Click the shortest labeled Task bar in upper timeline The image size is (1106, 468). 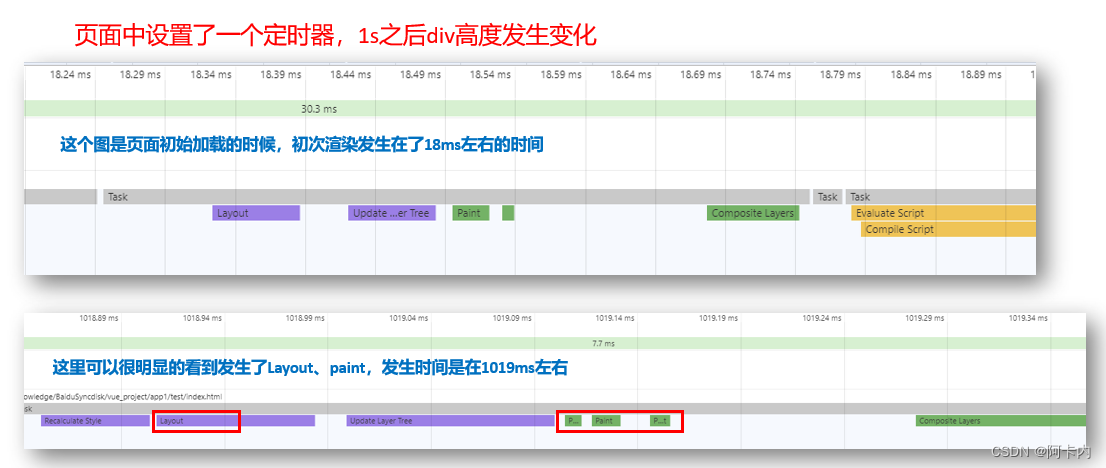[x=828, y=197]
